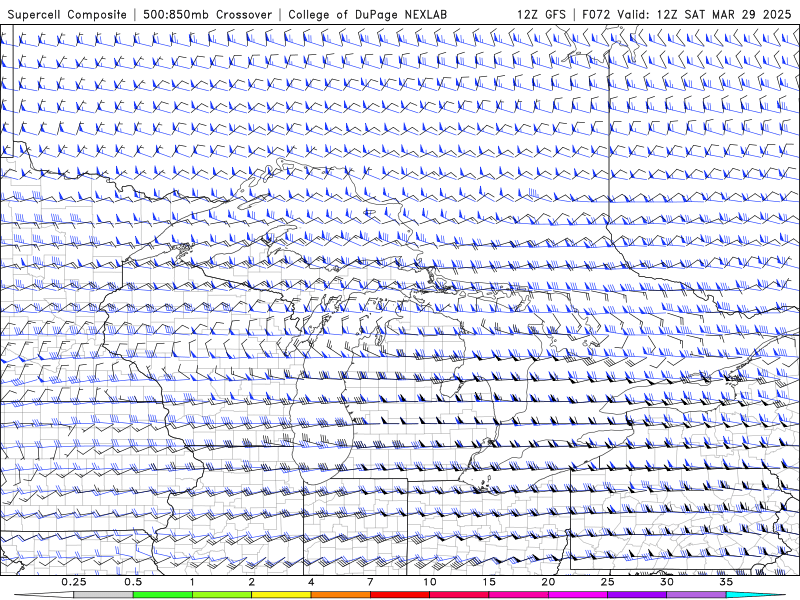
Task: Pick the pink-magenta swatch between 15 and 20
Action: [x=518, y=595]
